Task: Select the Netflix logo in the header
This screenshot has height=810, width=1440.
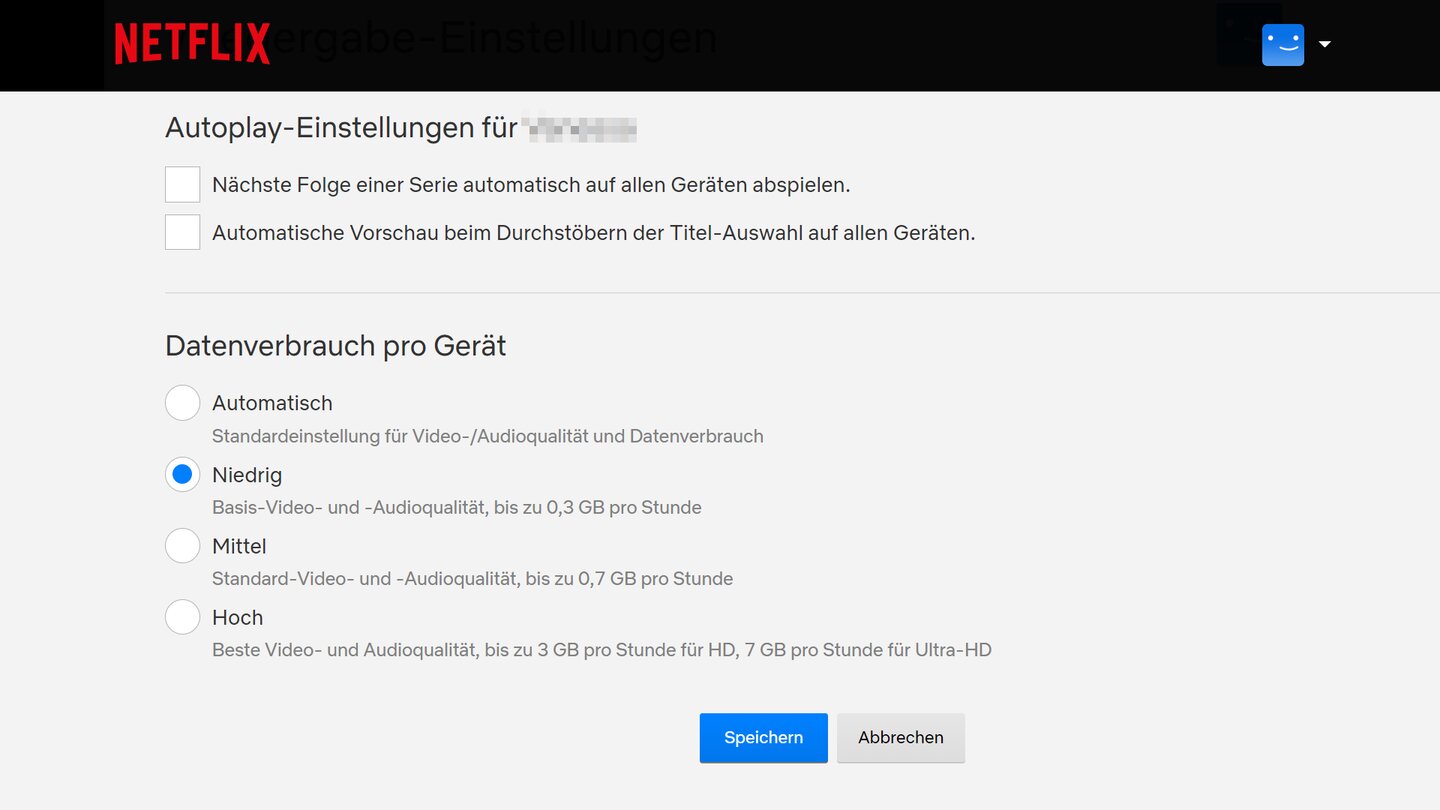Action: pyautogui.click(x=192, y=42)
